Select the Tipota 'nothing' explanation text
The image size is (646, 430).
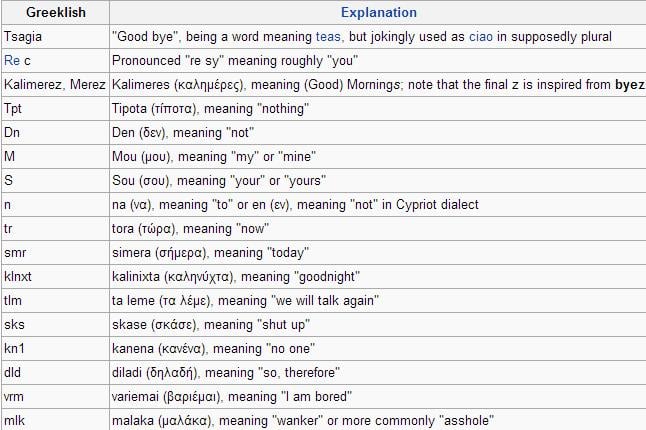click(x=210, y=109)
